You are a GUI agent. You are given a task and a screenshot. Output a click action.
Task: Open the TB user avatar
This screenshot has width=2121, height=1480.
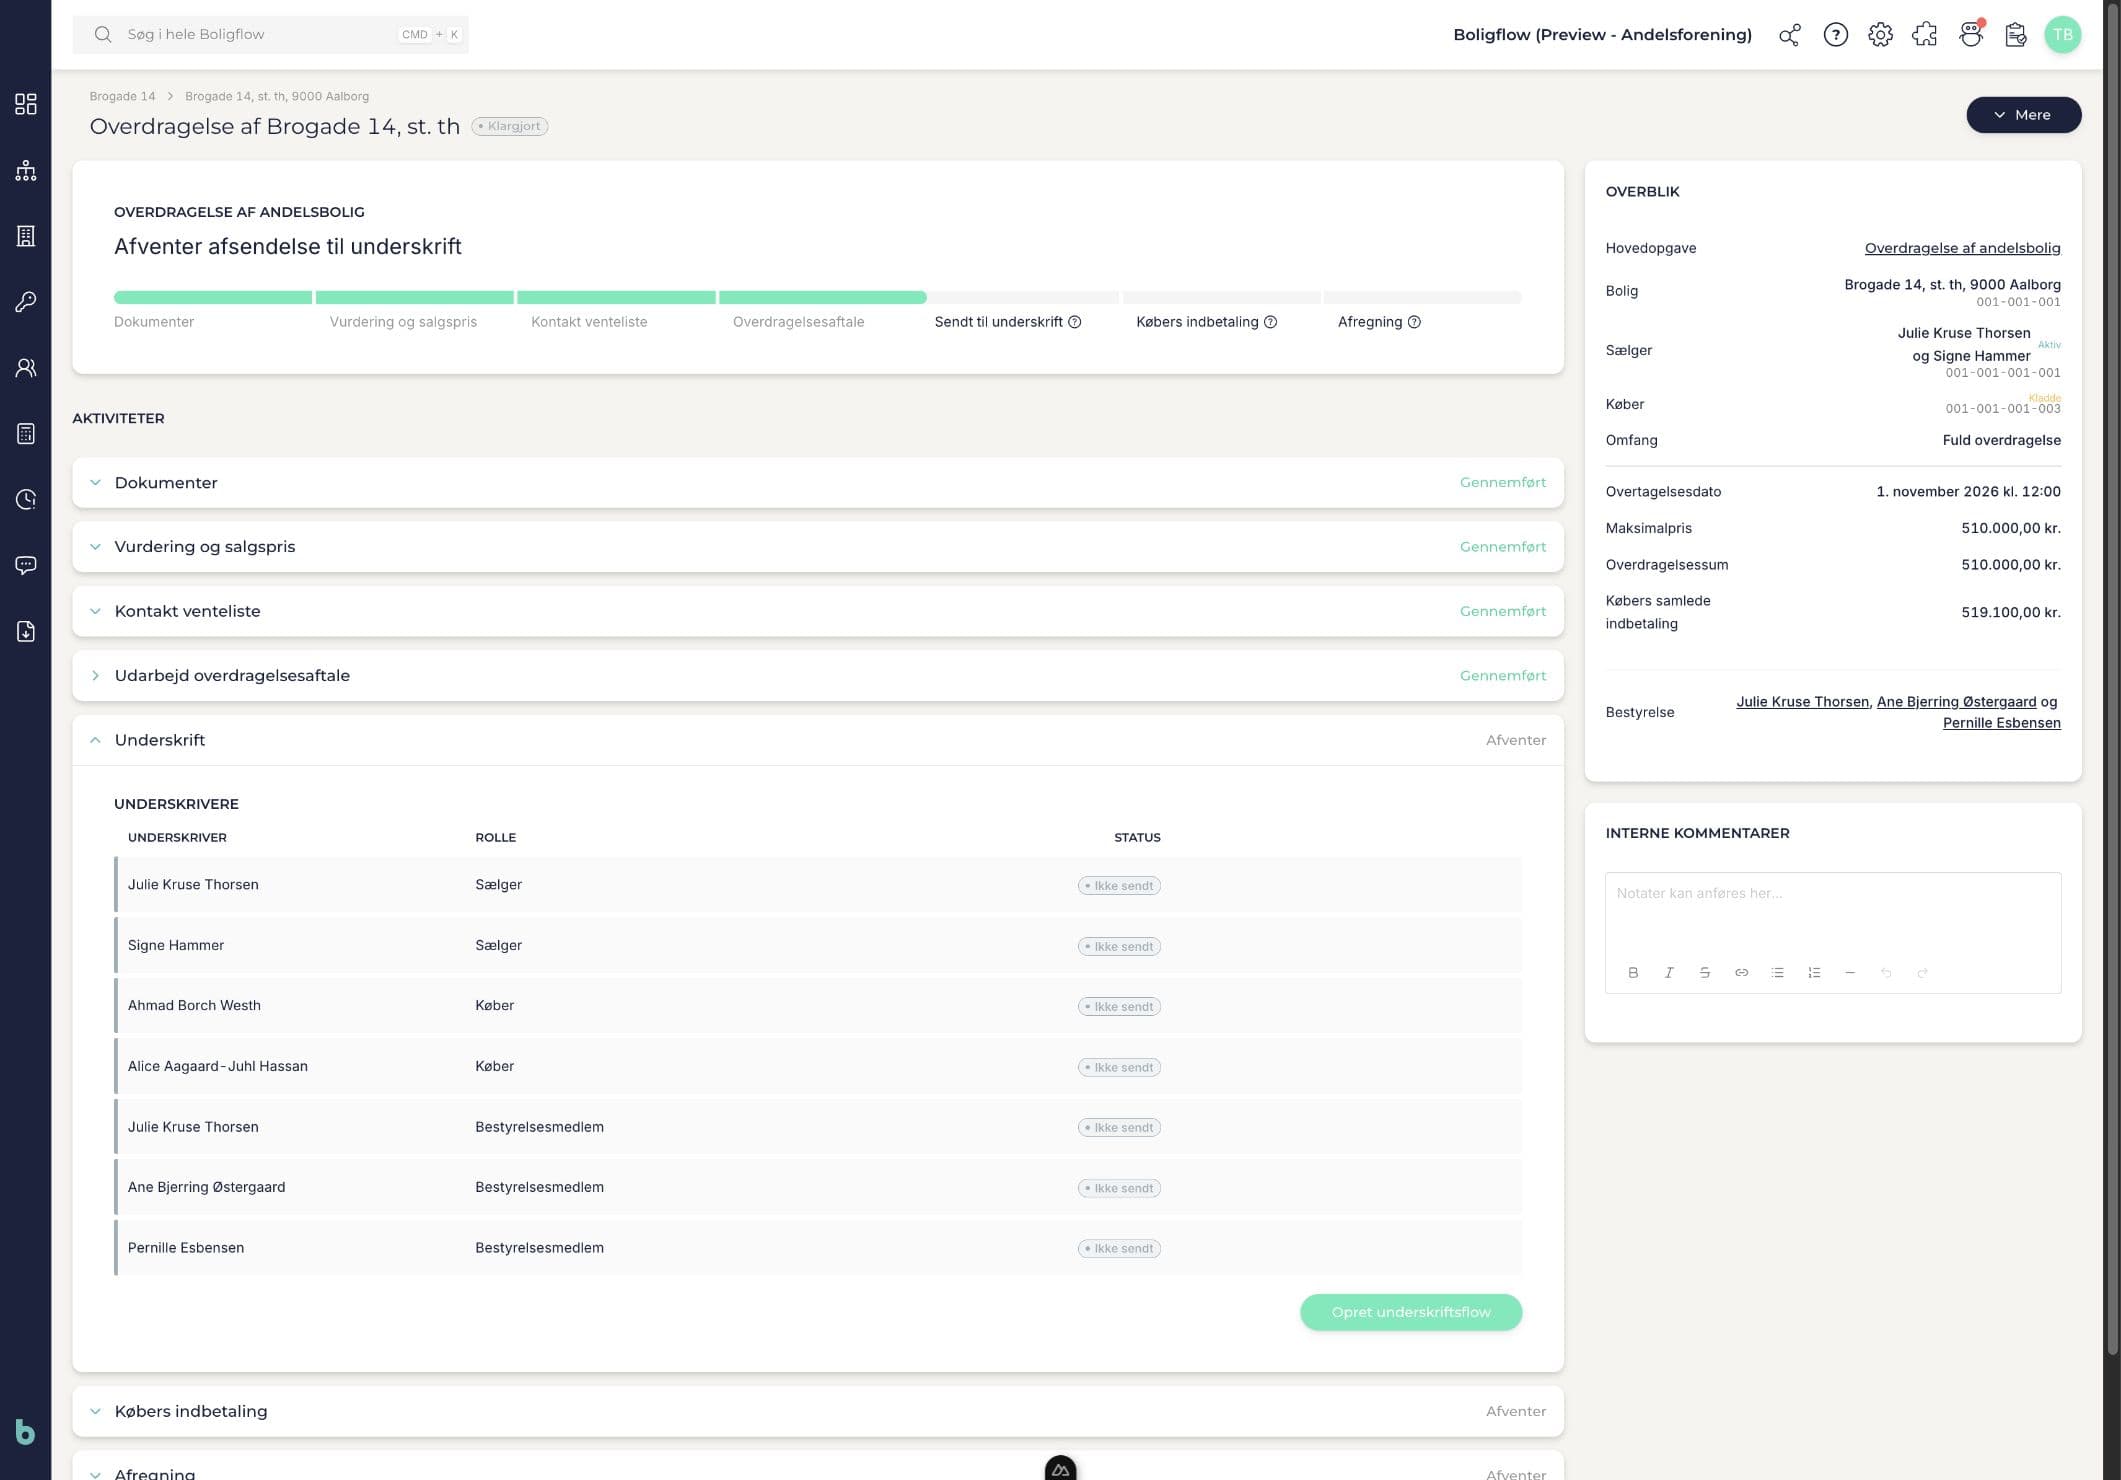coord(2062,35)
